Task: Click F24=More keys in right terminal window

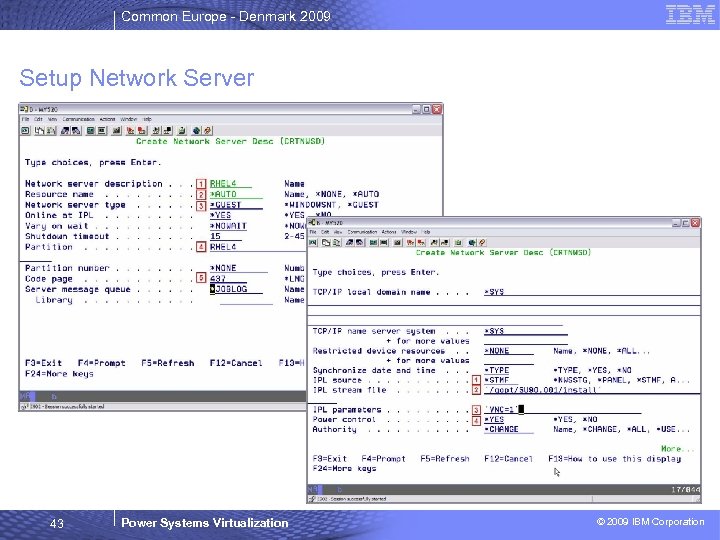Action: coord(344,468)
